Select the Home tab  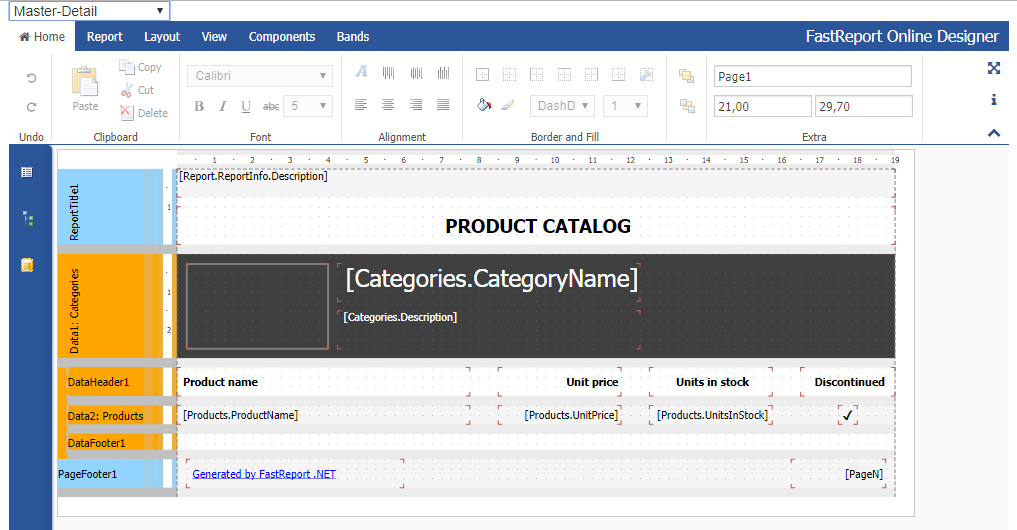(42, 37)
